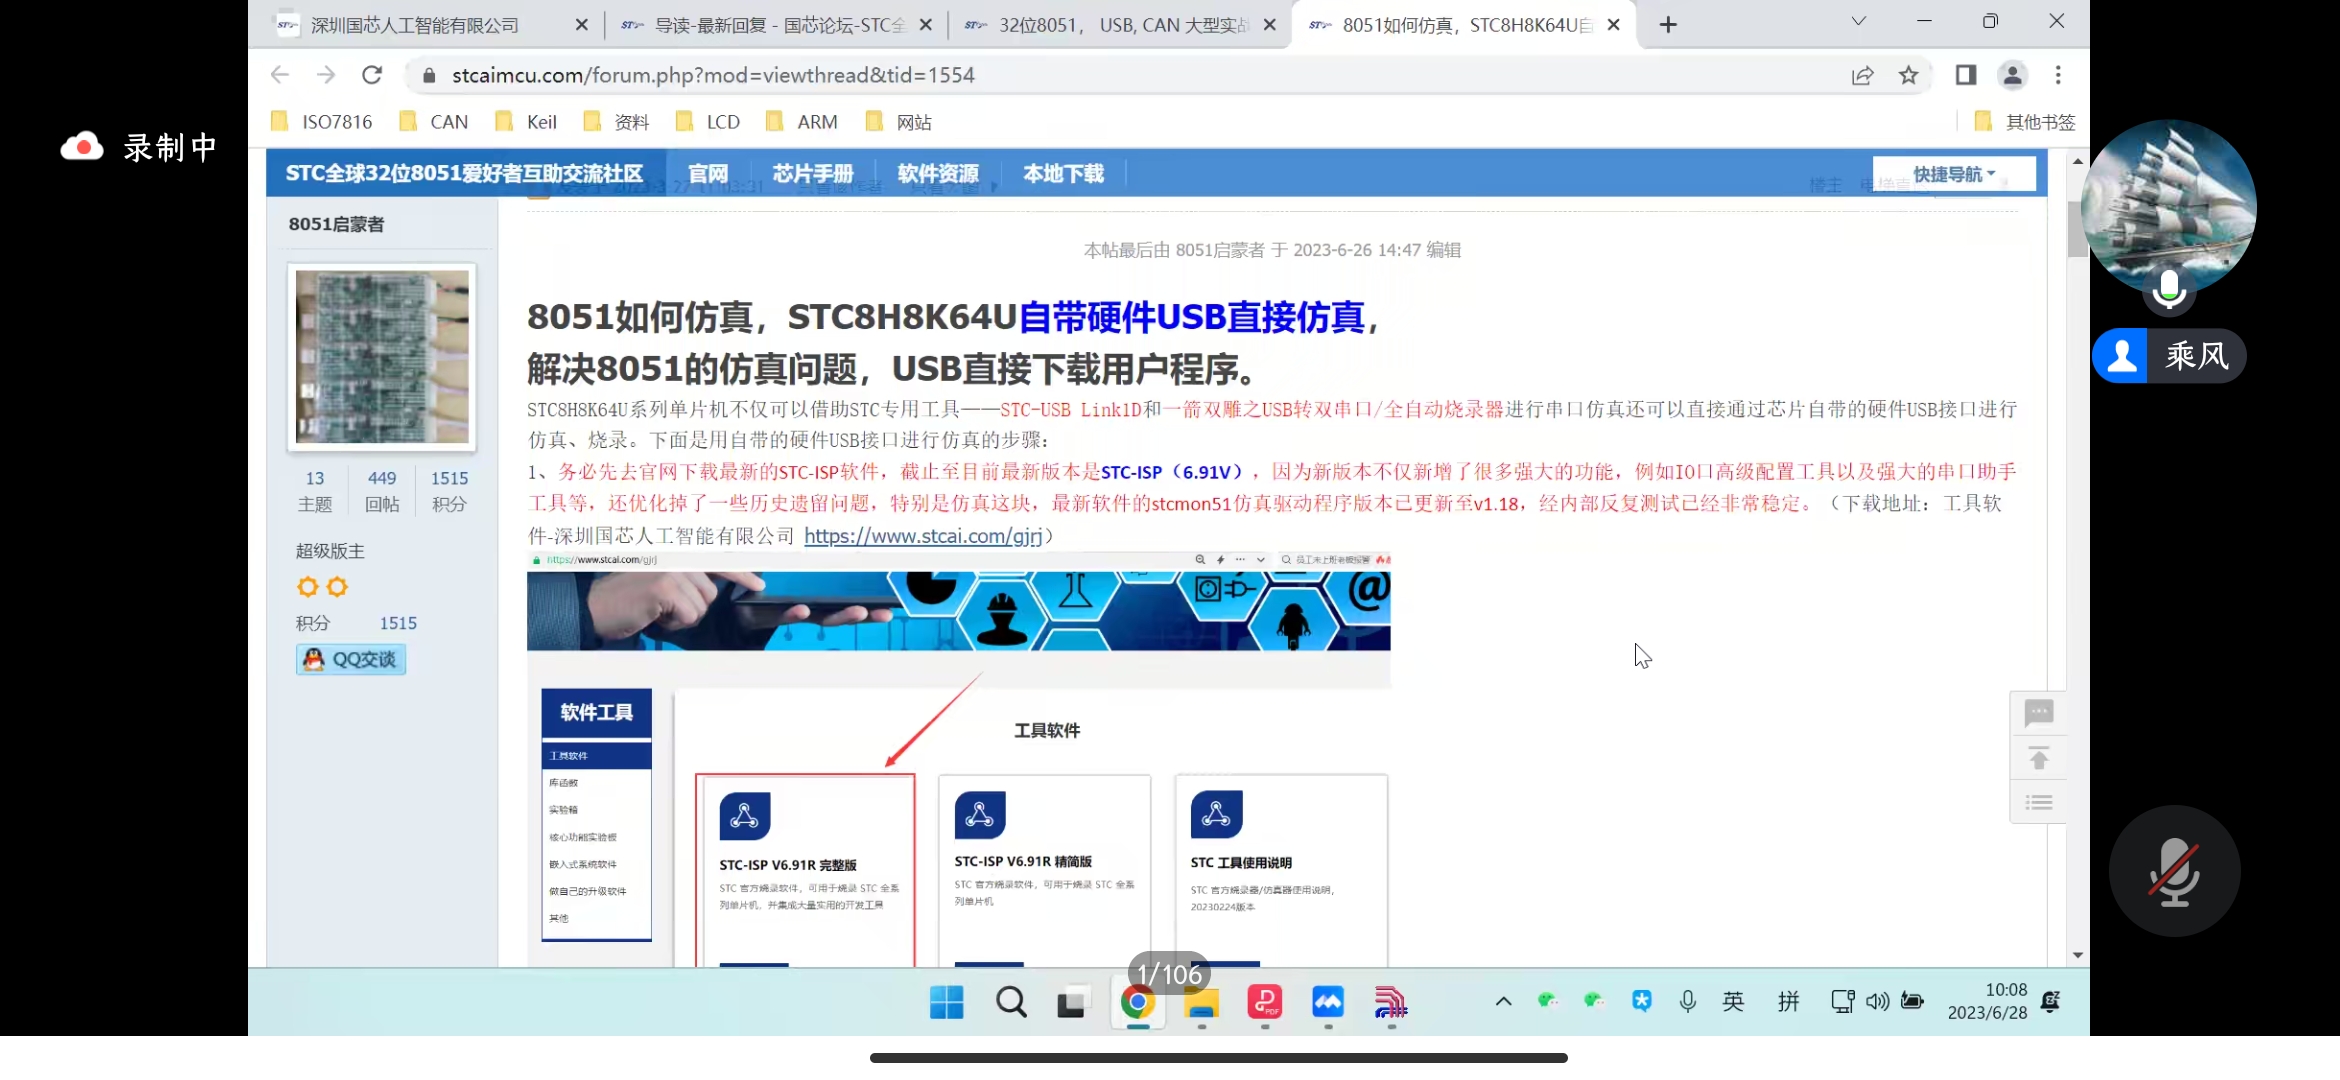Viewport: 2340px width, 1080px height.
Task: View author's 1515 积分 stat
Action: [449, 491]
